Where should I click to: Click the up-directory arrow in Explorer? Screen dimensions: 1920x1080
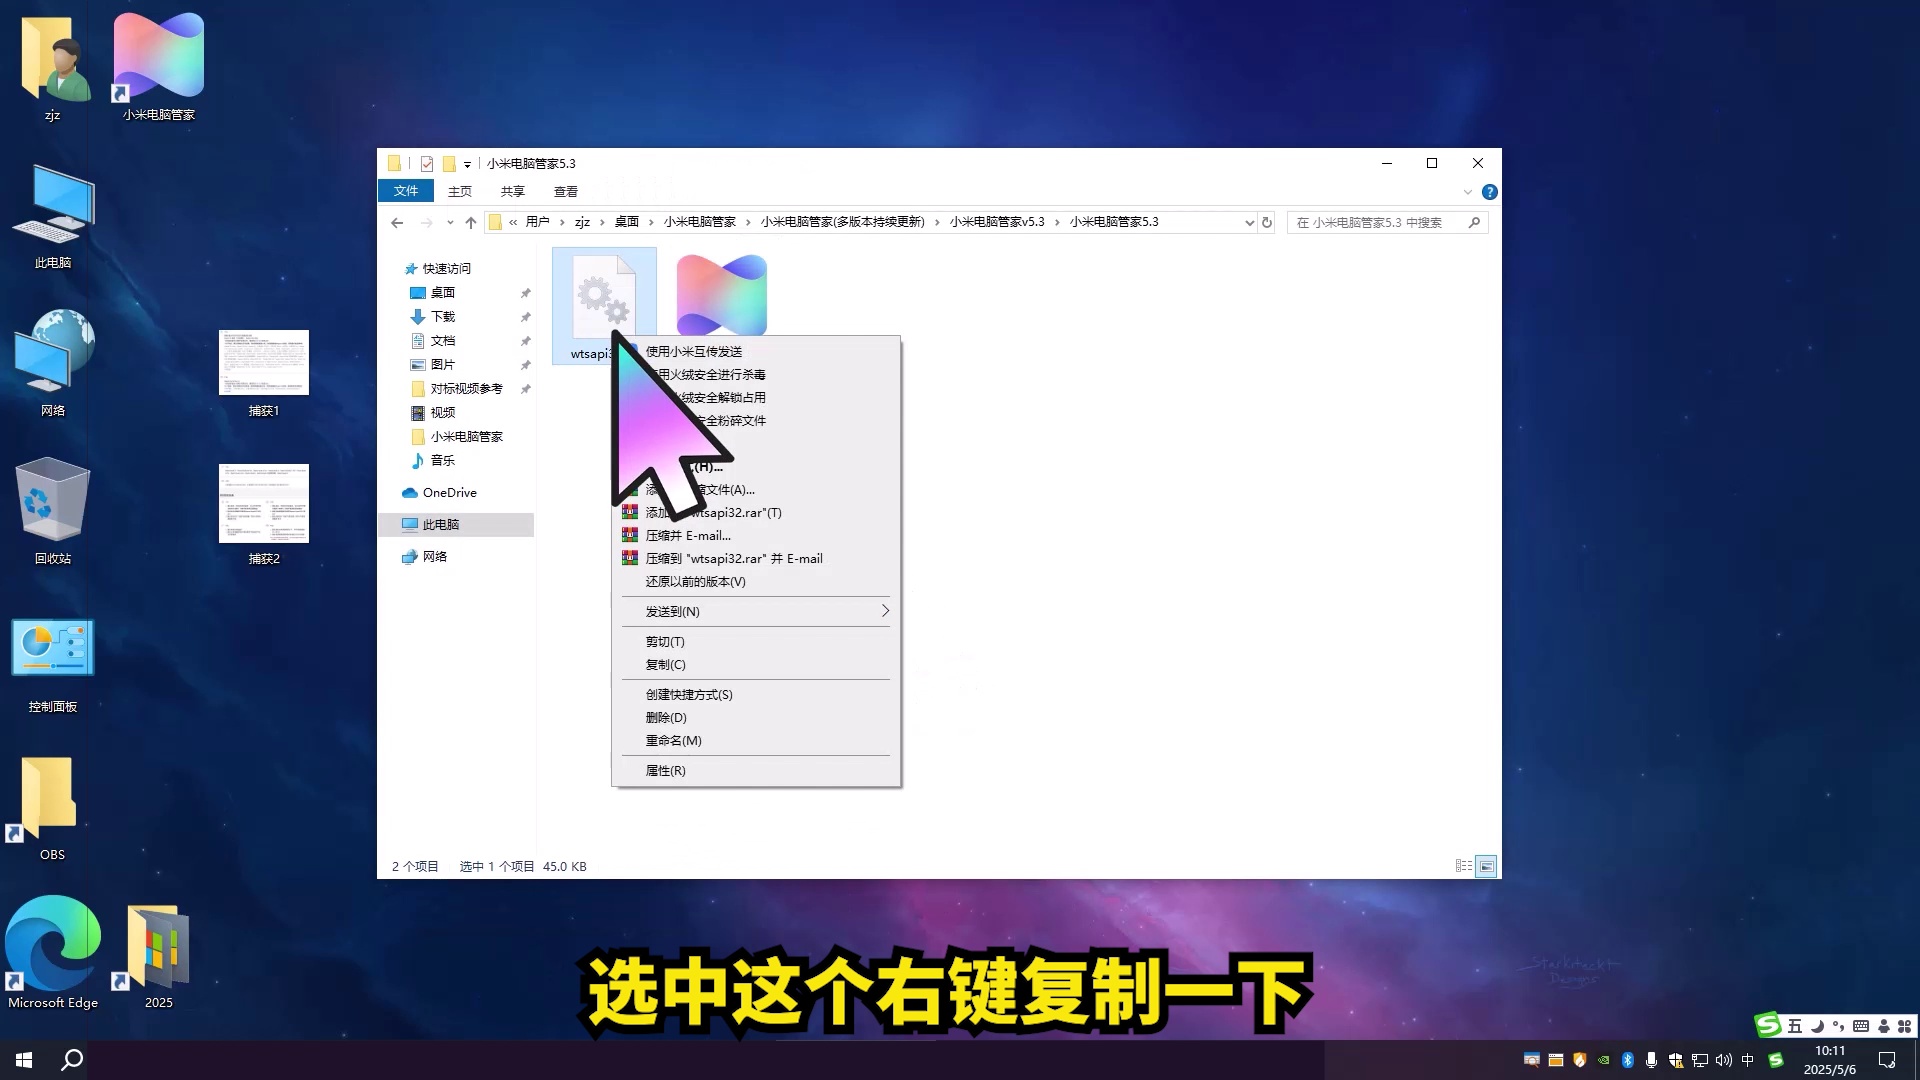pos(470,222)
